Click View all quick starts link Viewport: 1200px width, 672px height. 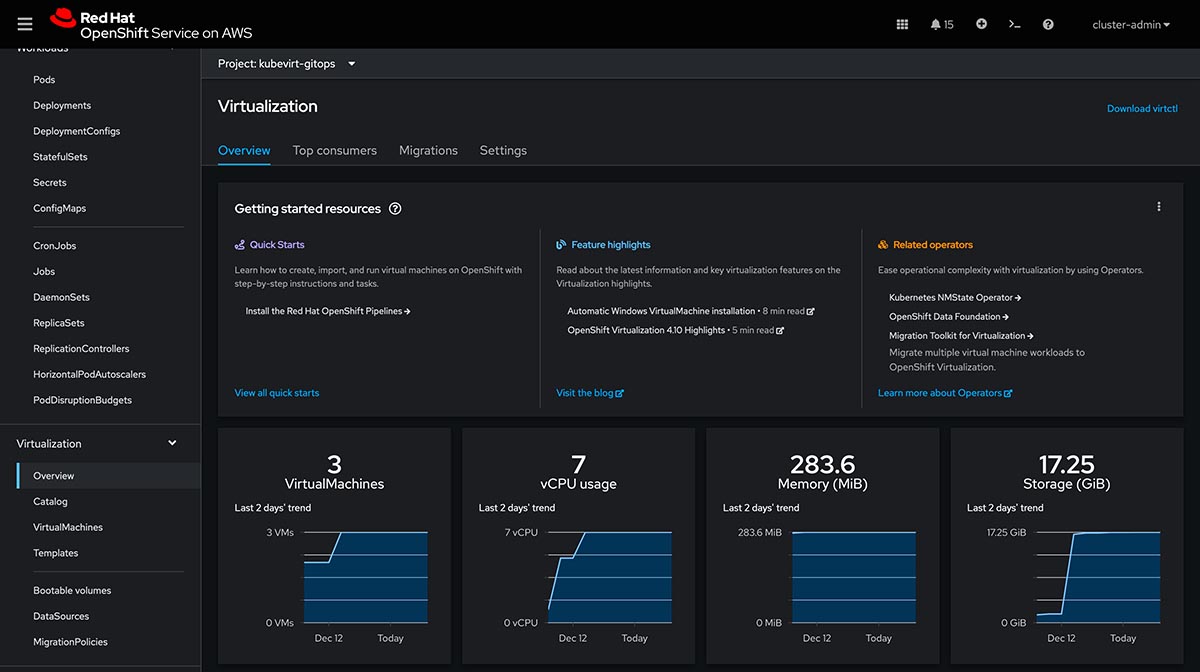[277, 393]
